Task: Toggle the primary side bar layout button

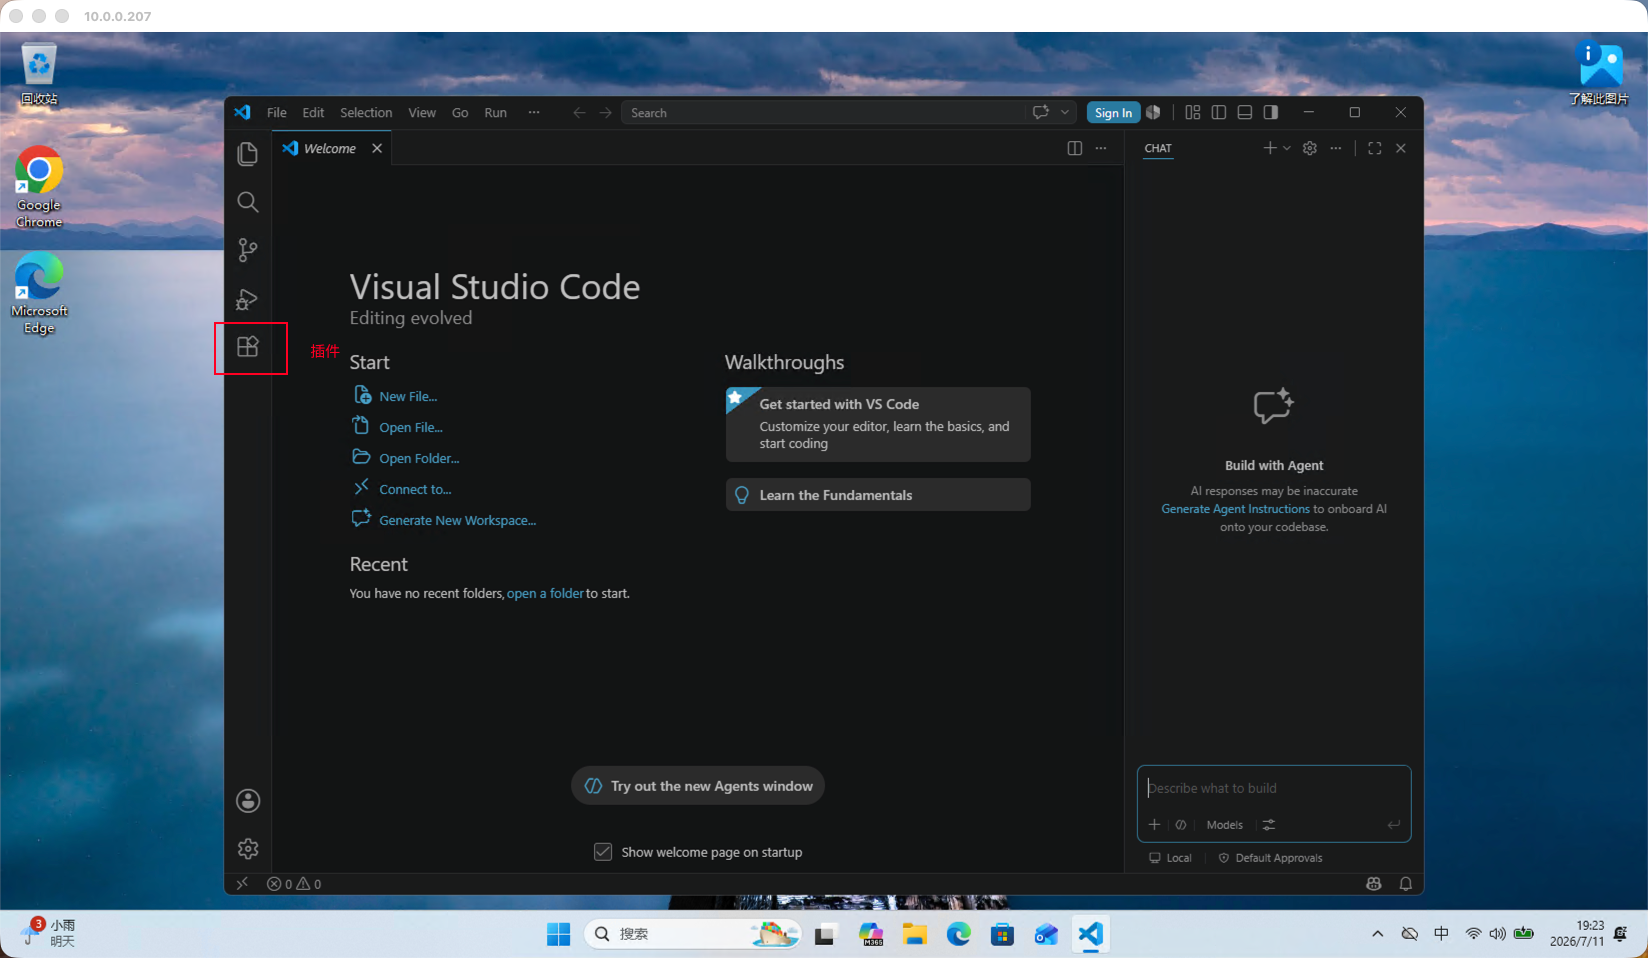Action: [x=1219, y=113]
